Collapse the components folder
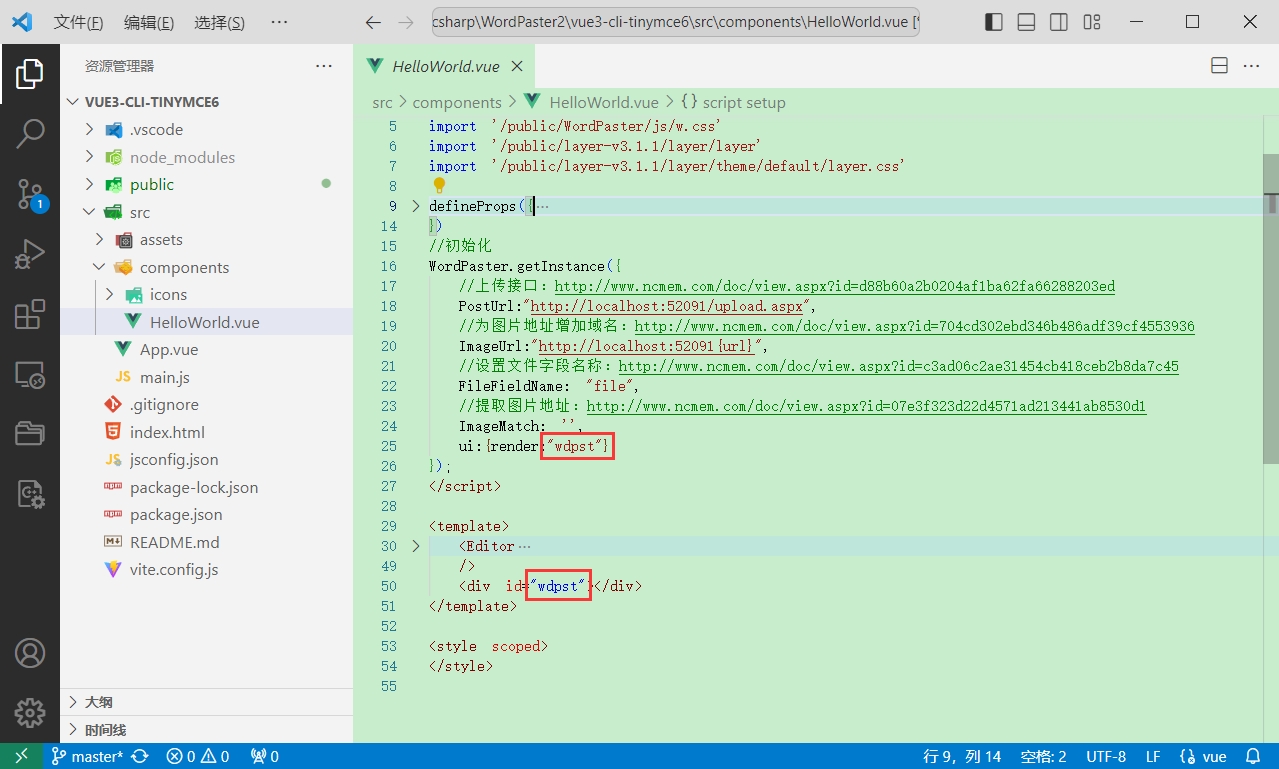 99,267
